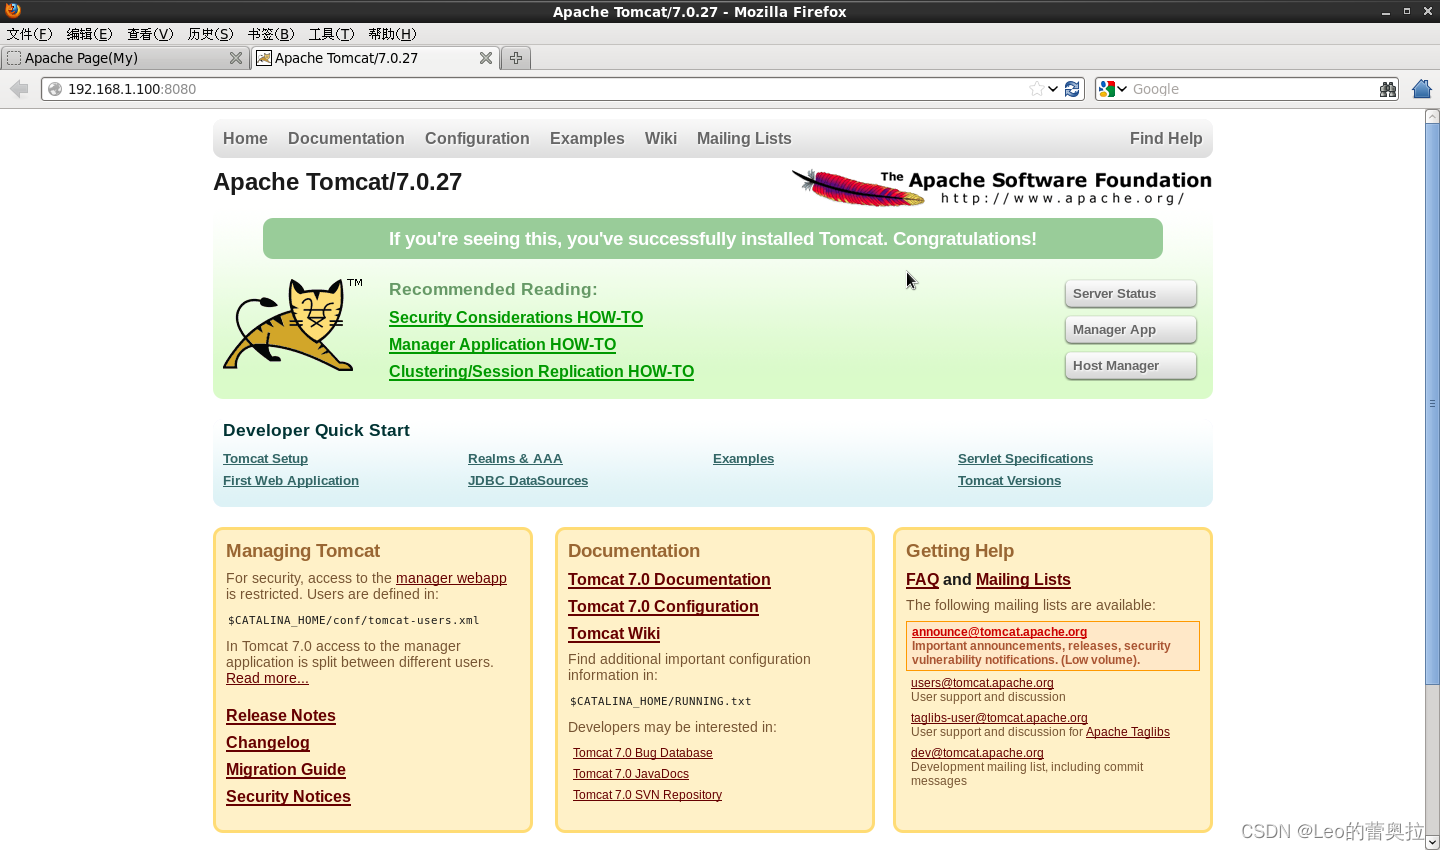The height and width of the screenshot is (850, 1440).
Task: Click the Server Status button
Action: coord(1130,294)
